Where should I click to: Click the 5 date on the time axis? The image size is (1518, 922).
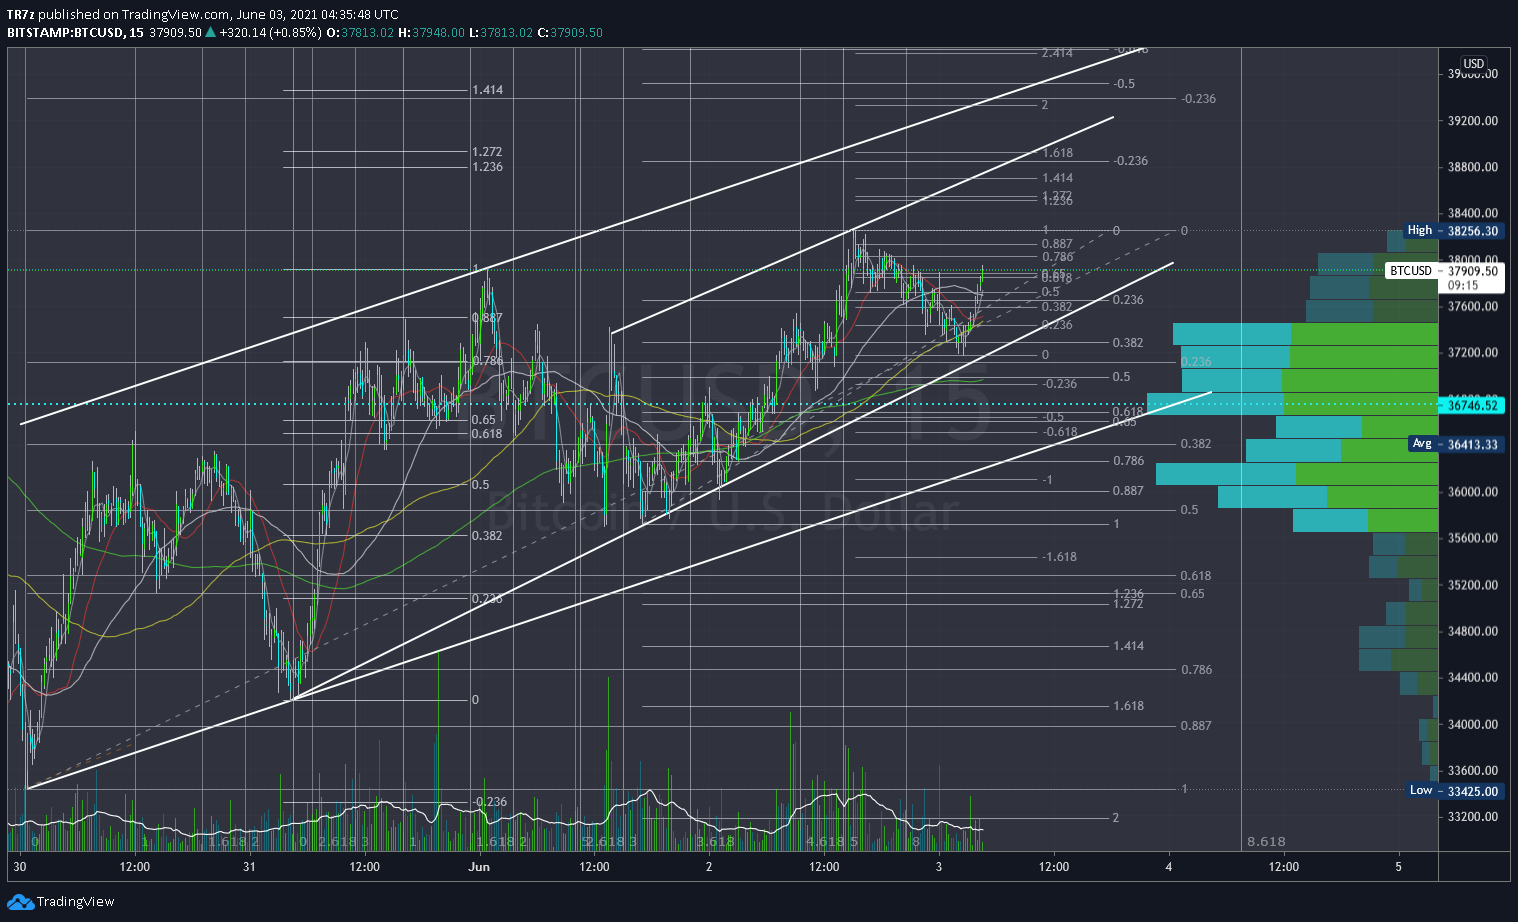click(1398, 867)
